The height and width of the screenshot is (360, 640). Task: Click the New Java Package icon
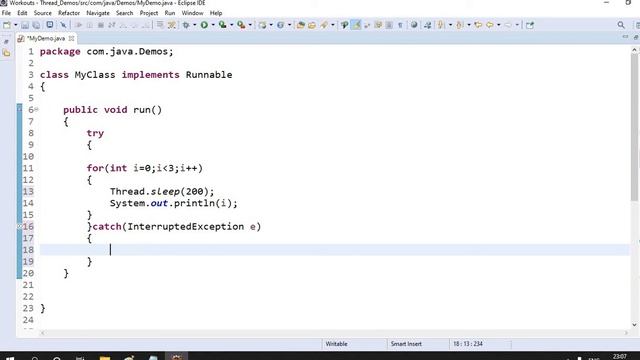click(262, 25)
